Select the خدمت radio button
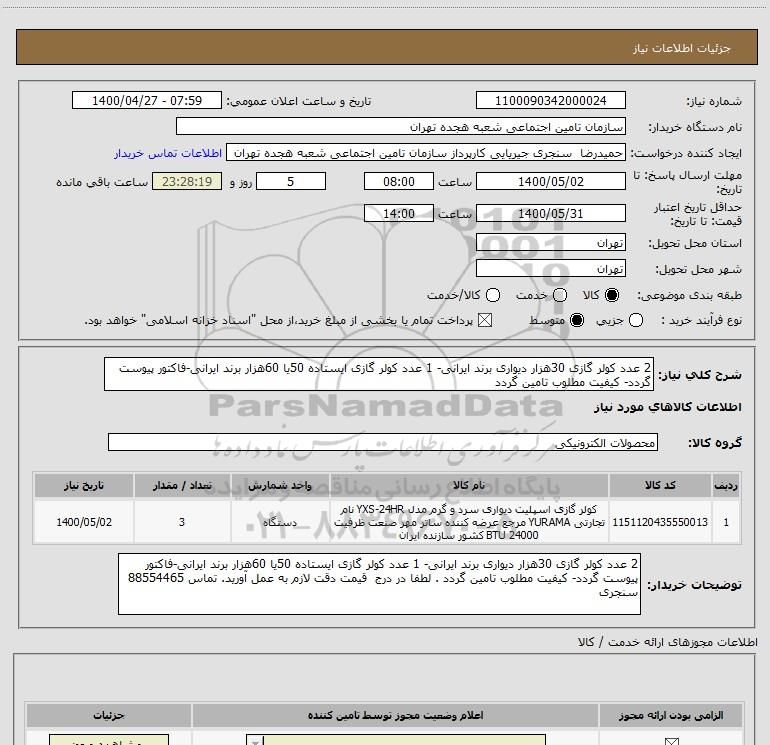The height and width of the screenshot is (745, 770). tap(560, 295)
